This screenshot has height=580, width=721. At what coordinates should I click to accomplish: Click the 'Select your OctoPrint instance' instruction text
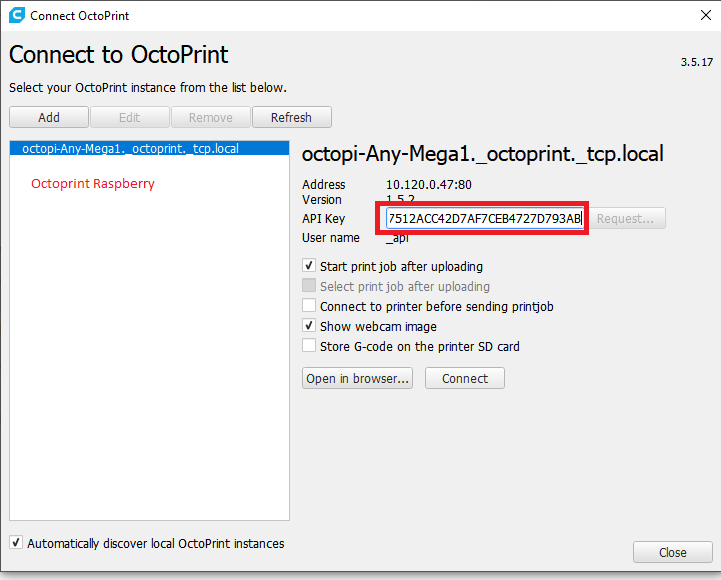click(148, 88)
